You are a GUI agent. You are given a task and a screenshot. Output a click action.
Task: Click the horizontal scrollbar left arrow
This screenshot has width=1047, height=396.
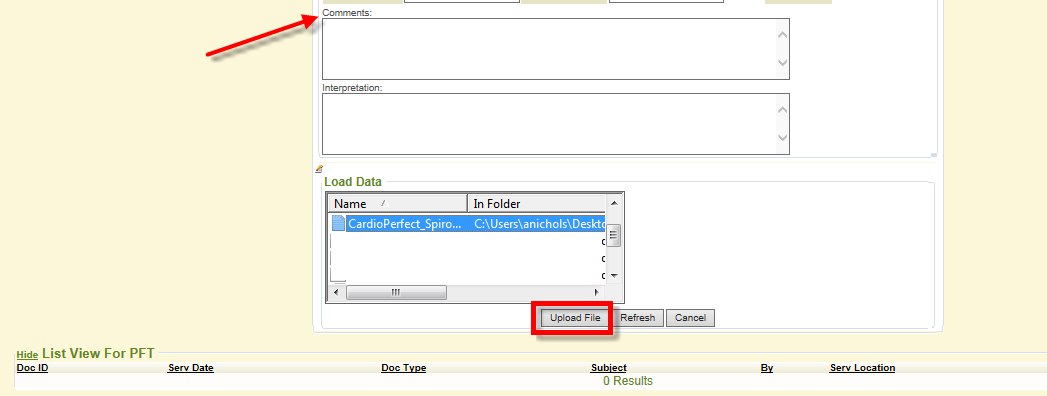coord(336,292)
